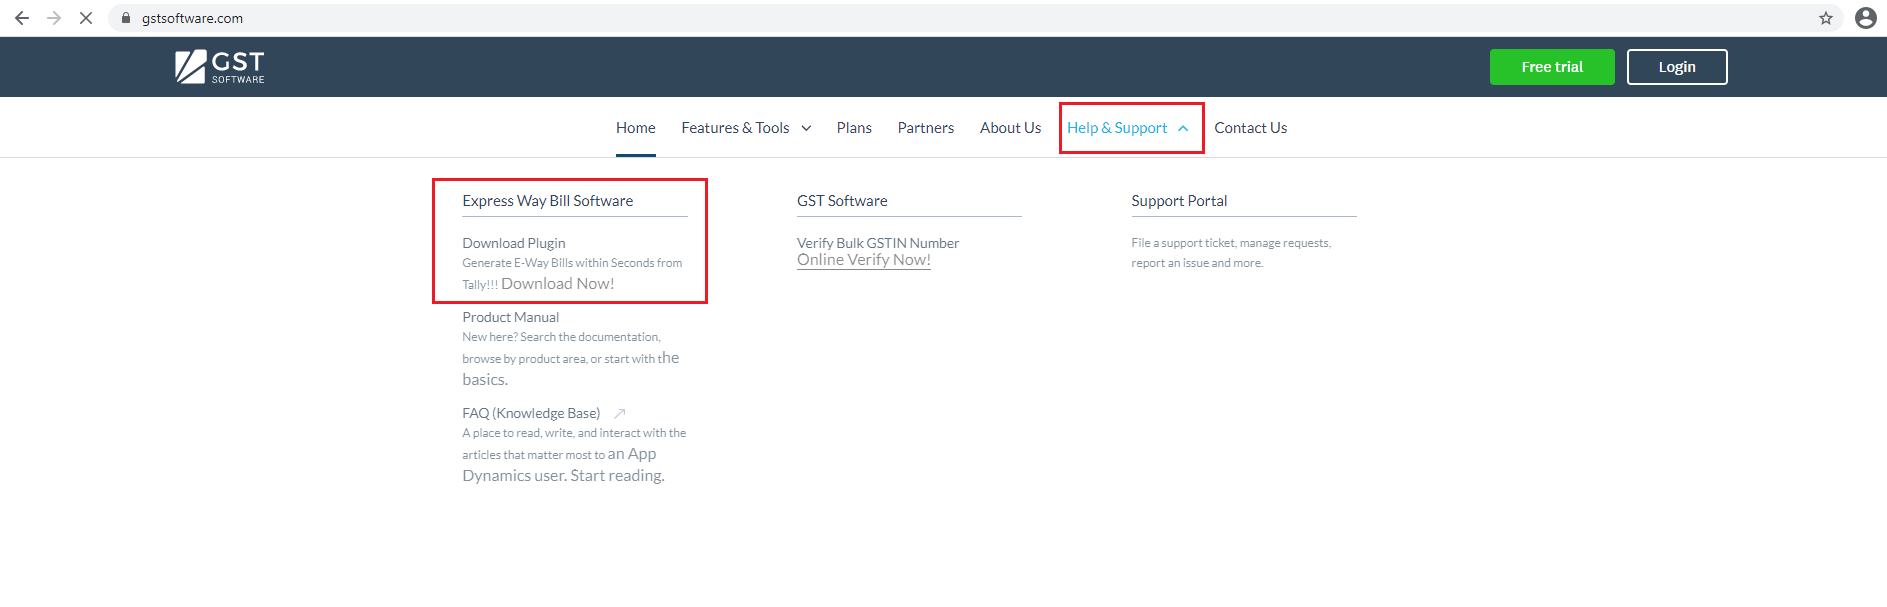Open the About Us page

coord(1010,128)
